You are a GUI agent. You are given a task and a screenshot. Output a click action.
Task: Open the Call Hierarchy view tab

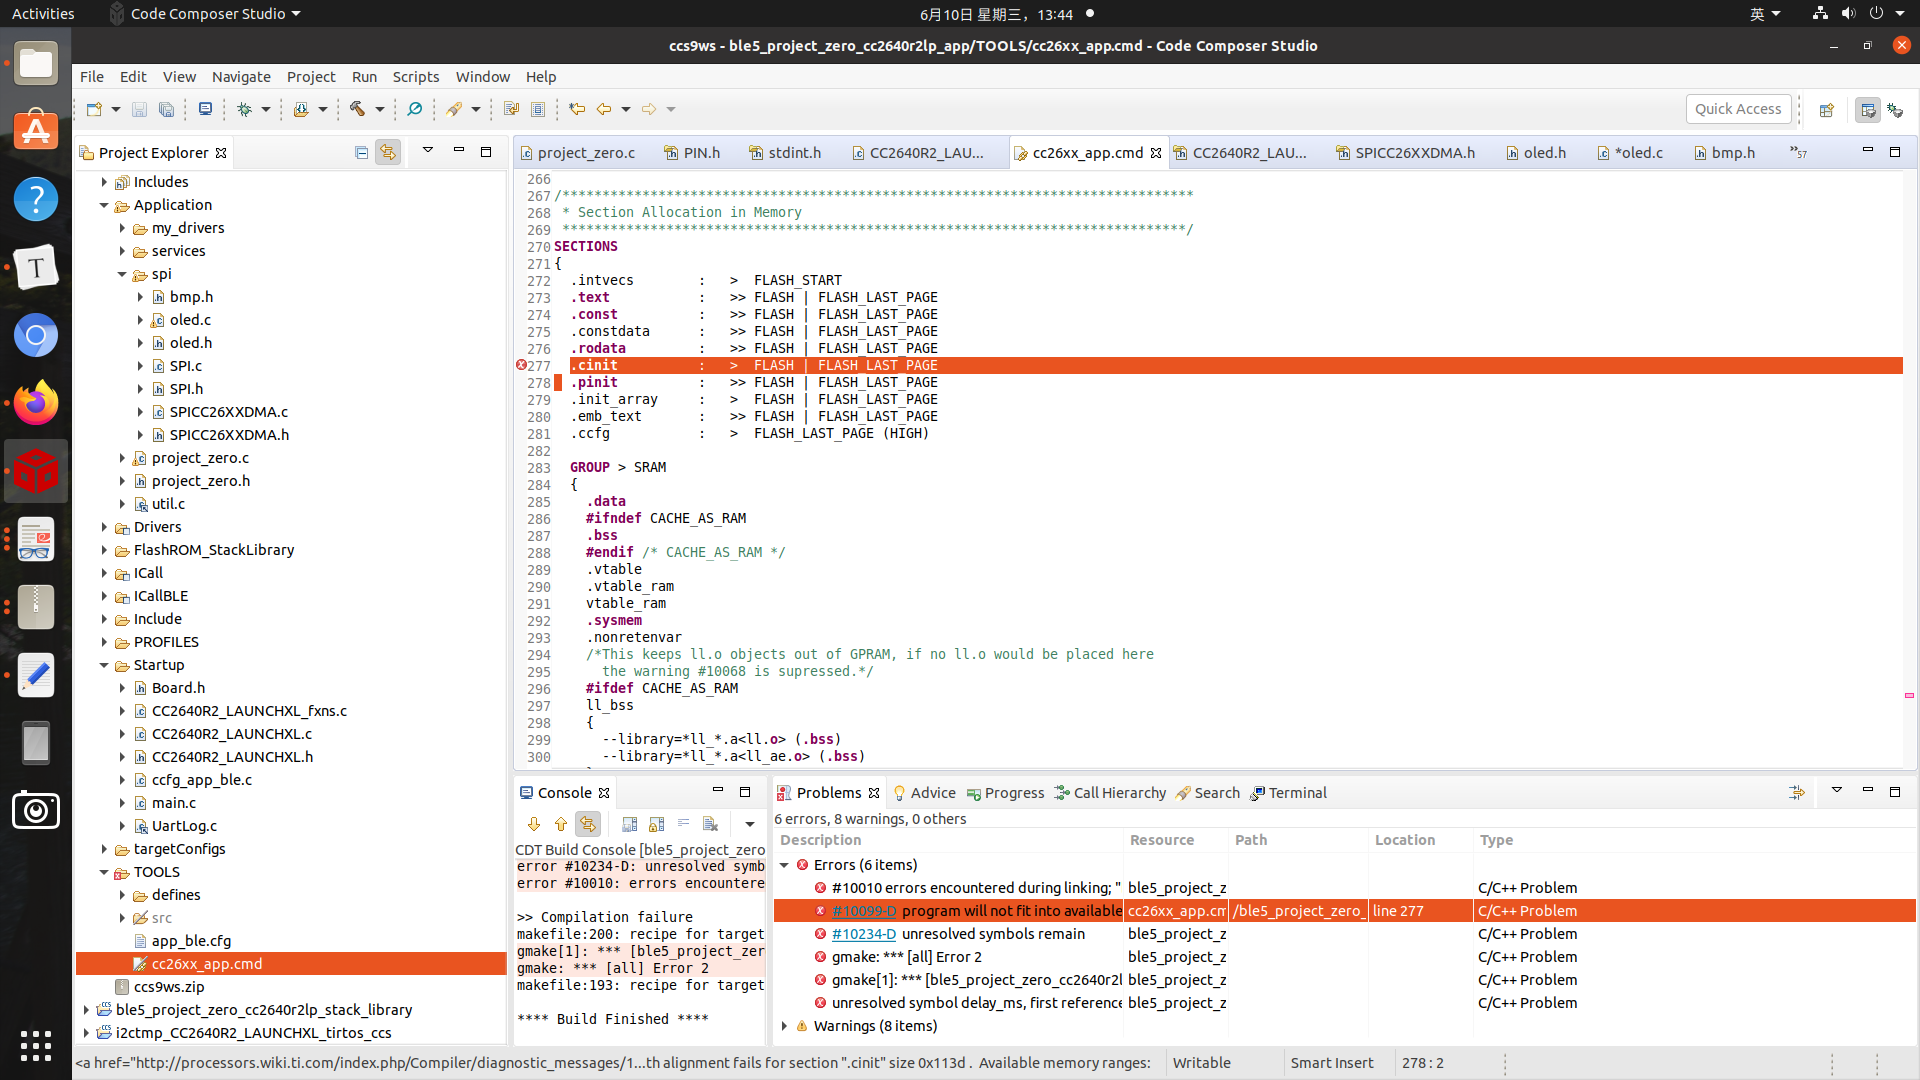(1118, 793)
